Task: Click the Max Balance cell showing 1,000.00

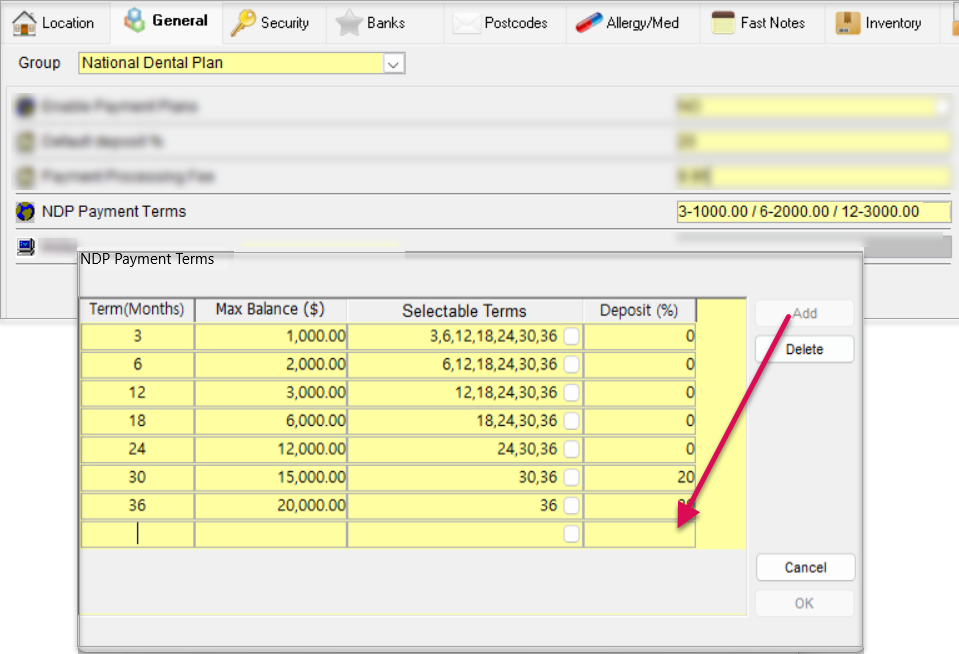Action: point(270,336)
